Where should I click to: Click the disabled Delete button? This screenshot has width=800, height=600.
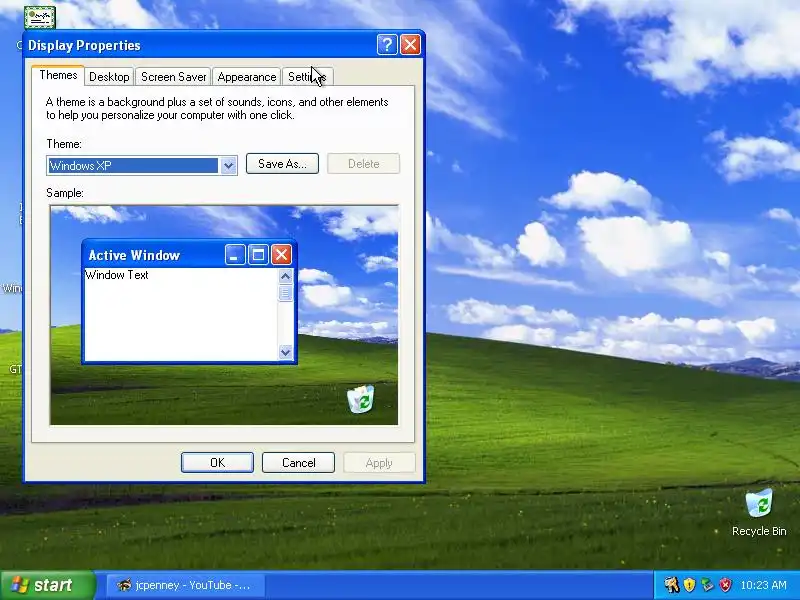coord(363,164)
